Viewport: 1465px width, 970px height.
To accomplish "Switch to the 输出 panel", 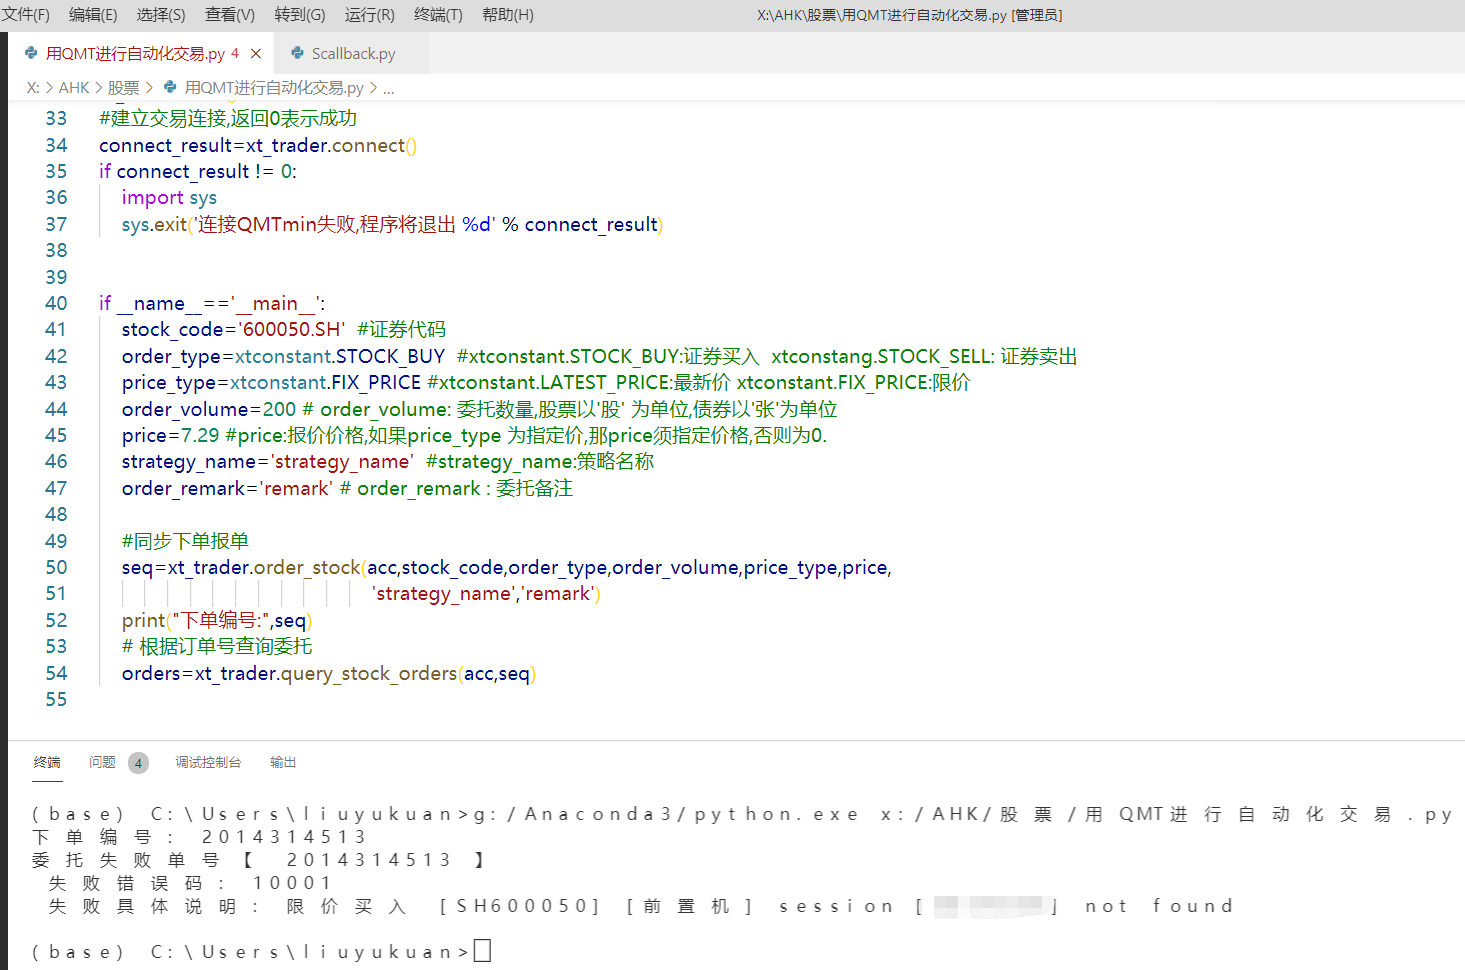I will click(282, 762).
